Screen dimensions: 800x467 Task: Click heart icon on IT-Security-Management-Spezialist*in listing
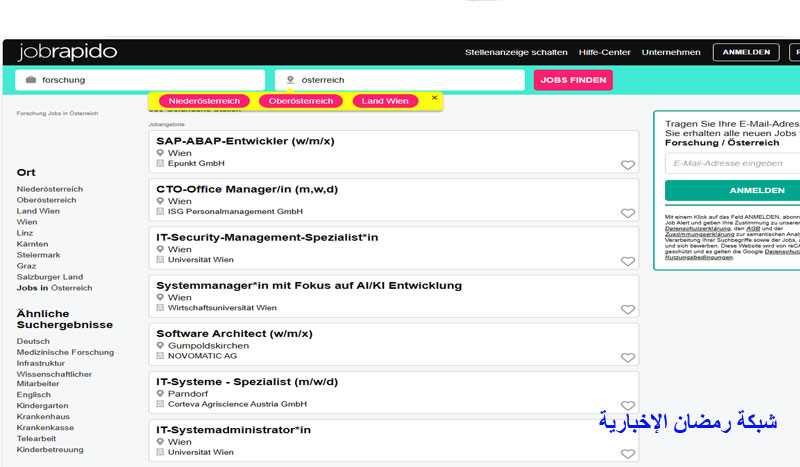[x=627, y=262]
